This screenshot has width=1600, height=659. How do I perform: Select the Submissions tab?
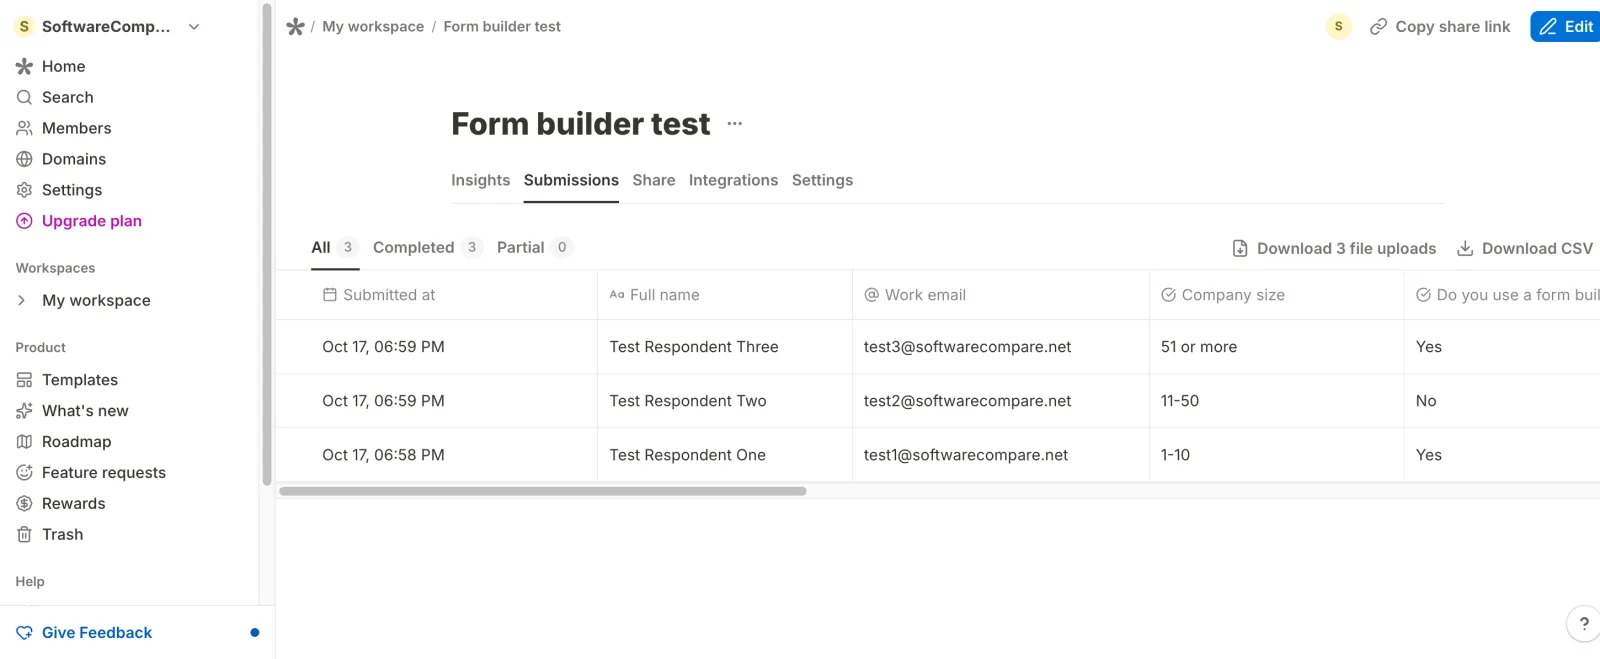pos(571,180)
